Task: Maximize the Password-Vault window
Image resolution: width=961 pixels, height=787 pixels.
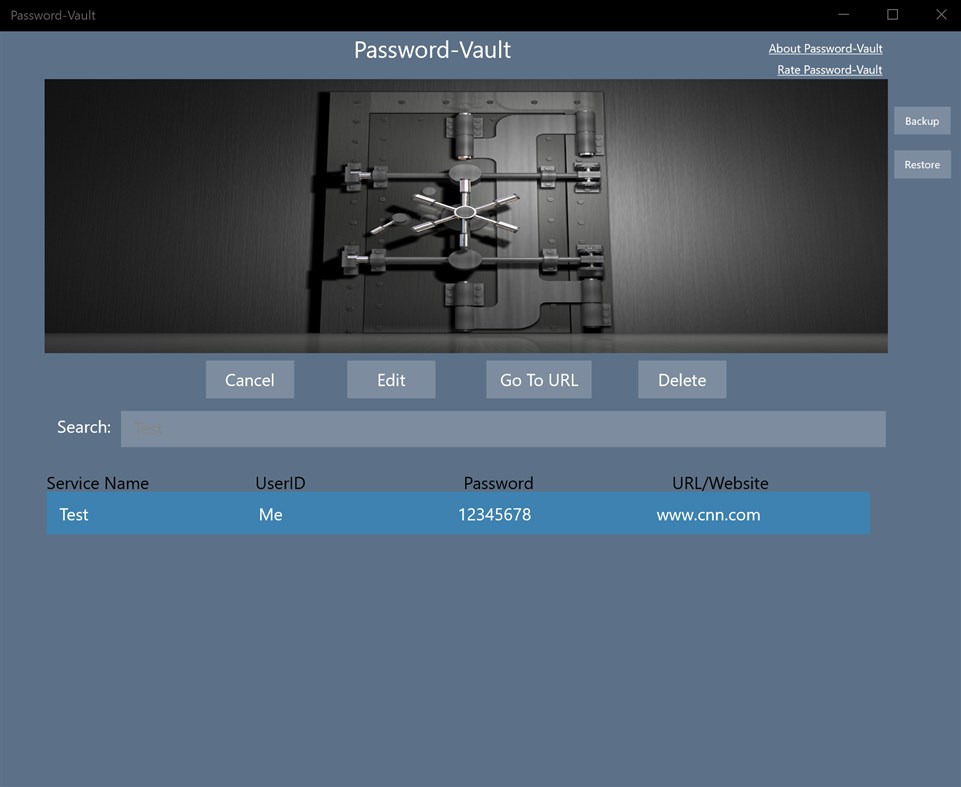Action: pyautogui.click(x=892, y=15)
